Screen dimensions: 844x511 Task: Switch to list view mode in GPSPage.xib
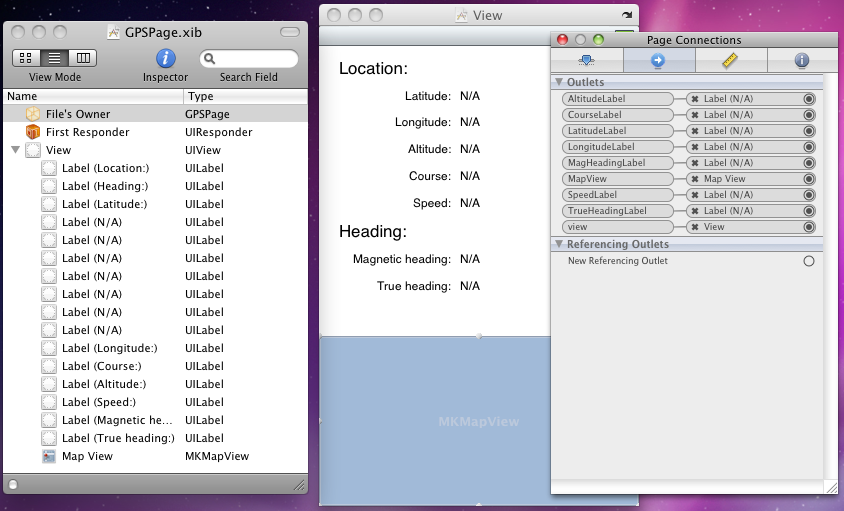tap(54, 58)
